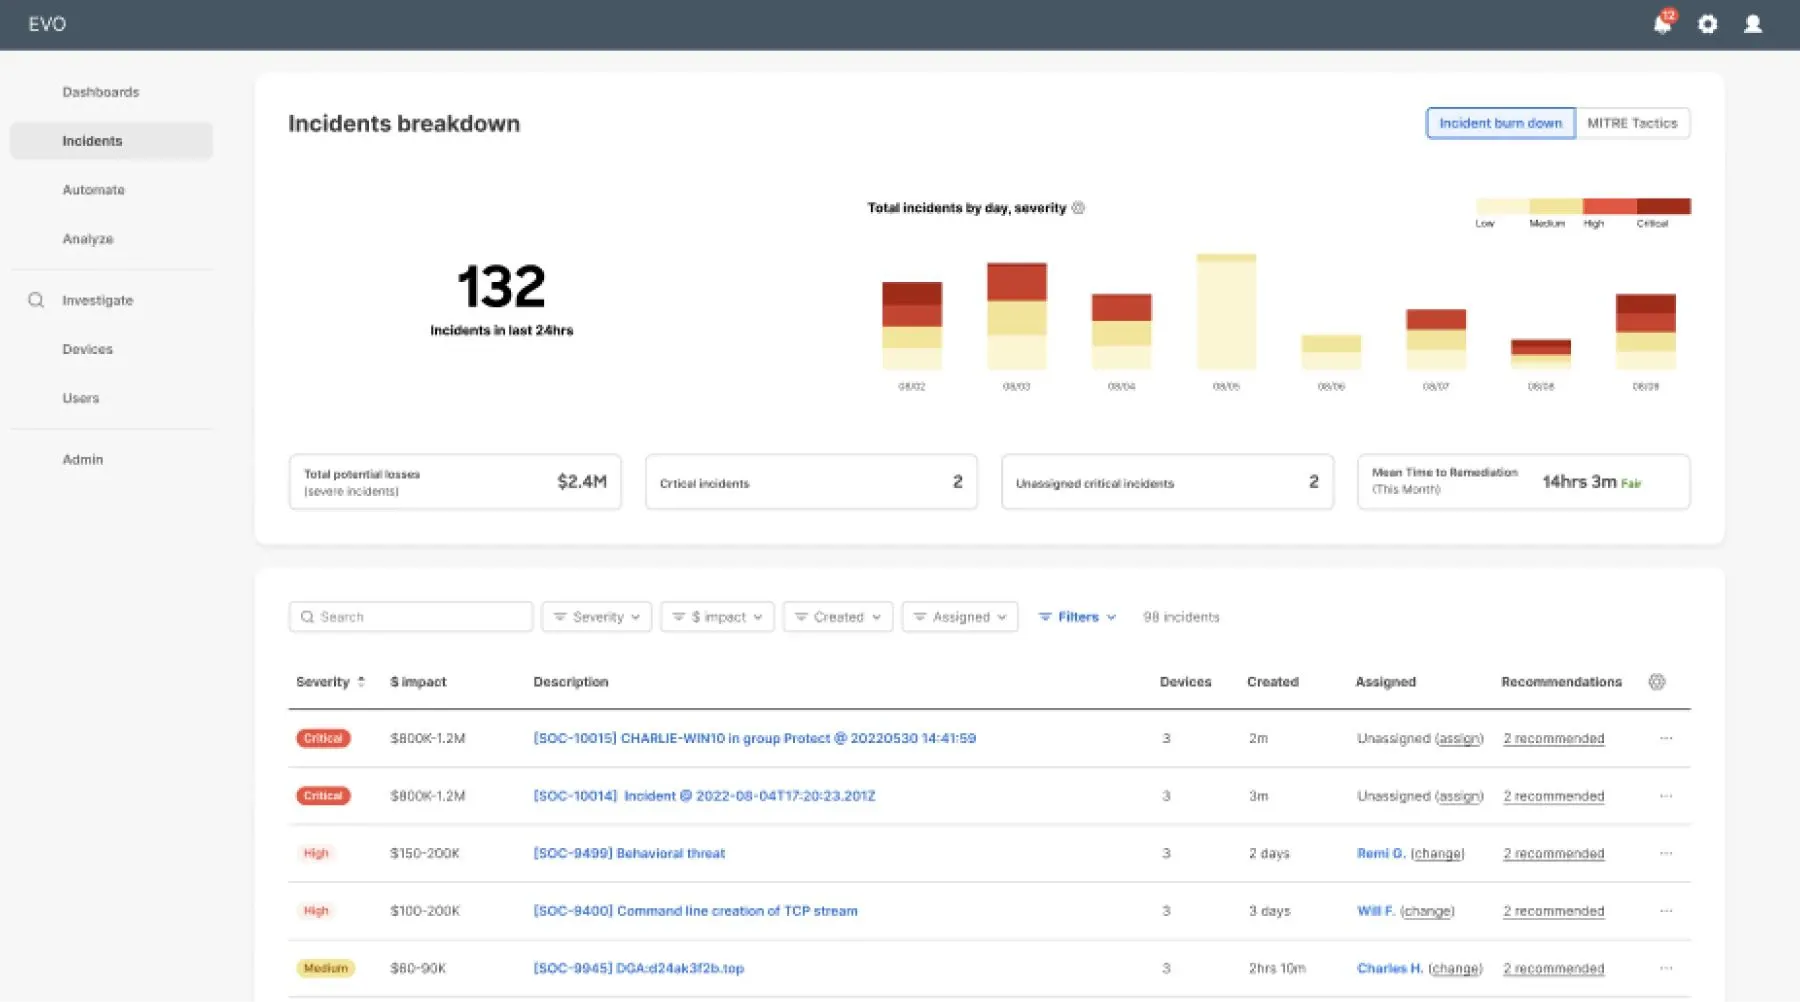Click the 08/05 bar in chart
The height and width of the screenshot is (1002, 1800).
tap(1226, 312)
